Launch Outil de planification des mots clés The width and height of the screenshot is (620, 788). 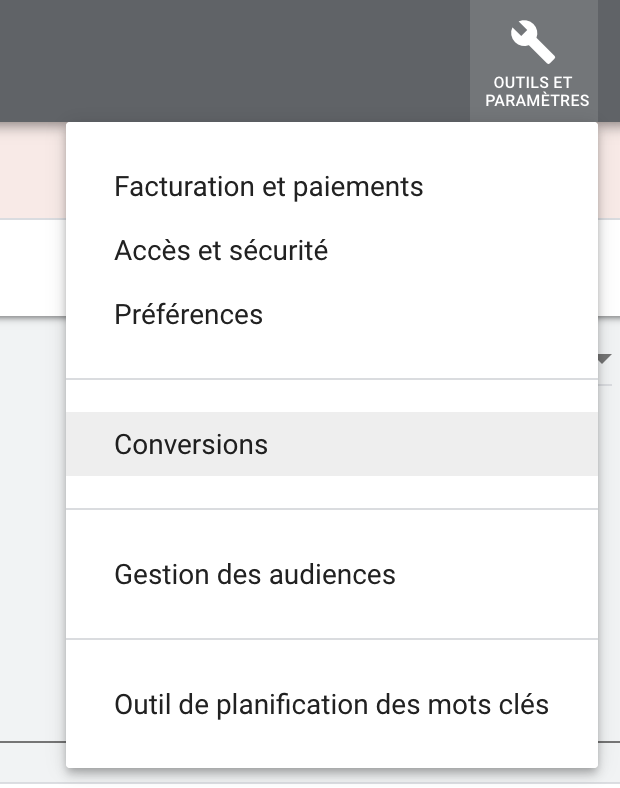tap(332, 705)
